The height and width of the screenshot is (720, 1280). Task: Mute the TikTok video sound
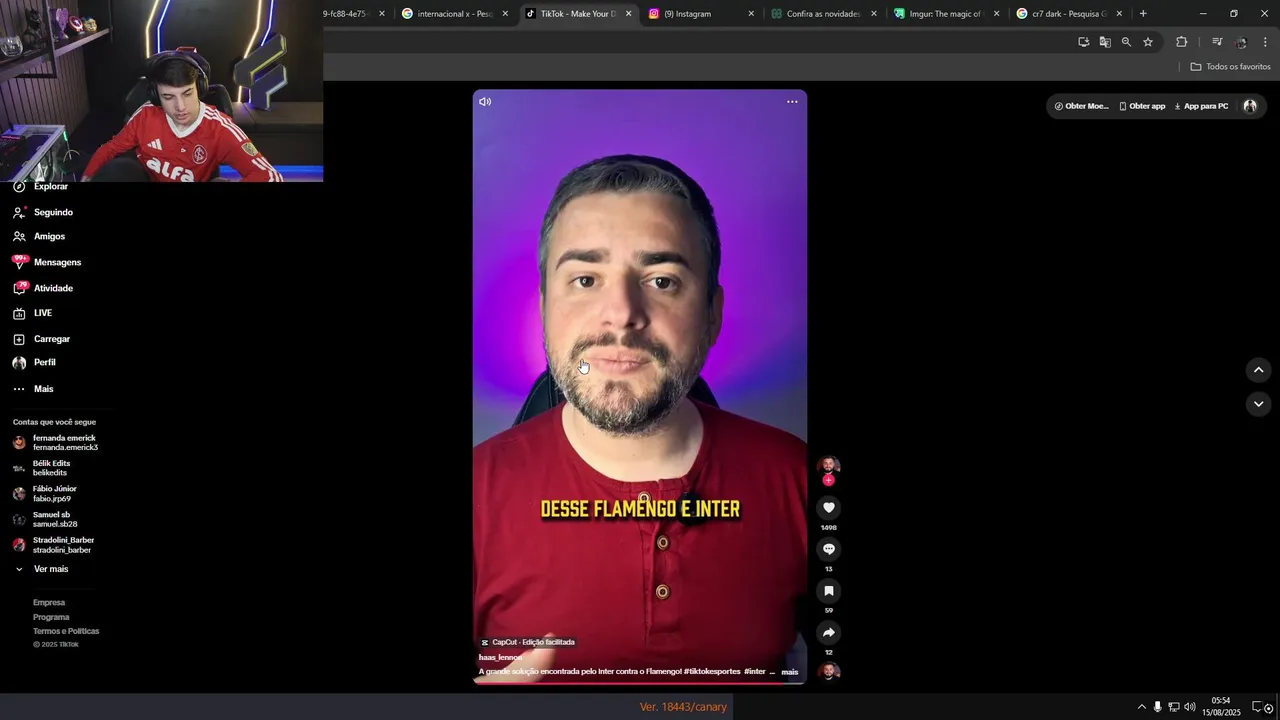485,101
